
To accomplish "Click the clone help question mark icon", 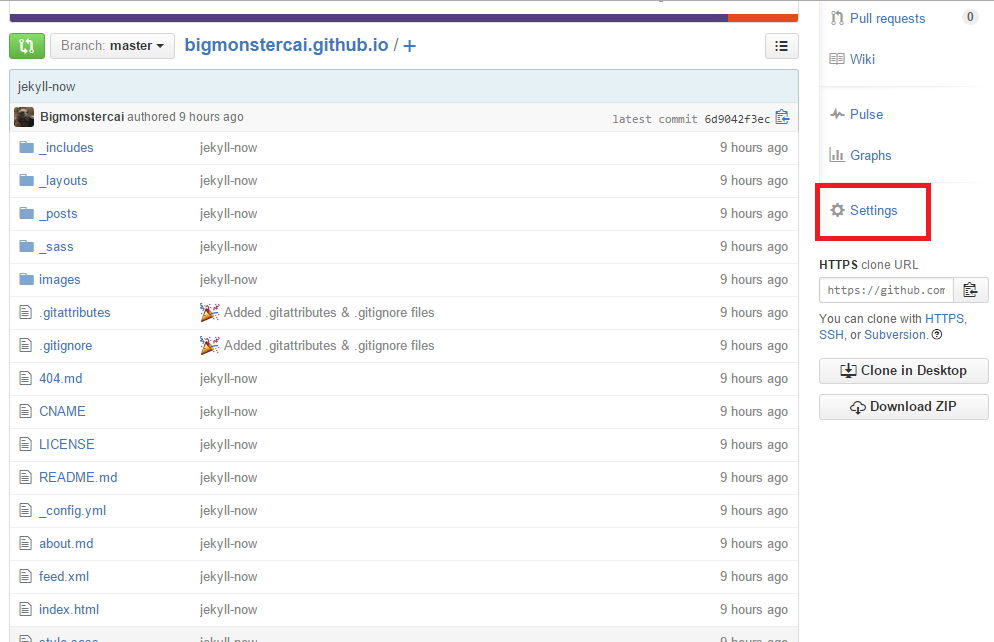I will coord(937,335).
